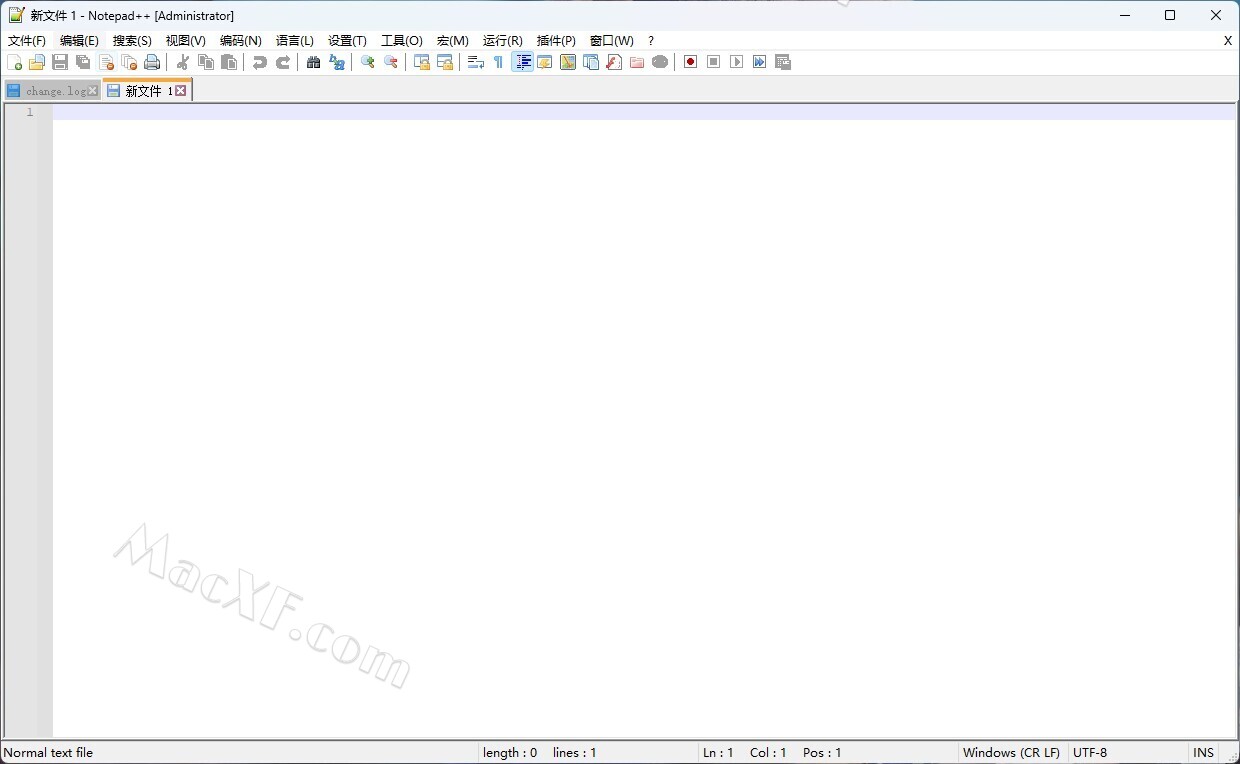The image size is (1240, 764).
Task: Maximize the Notepad++ window
Action: (1170, 15)
